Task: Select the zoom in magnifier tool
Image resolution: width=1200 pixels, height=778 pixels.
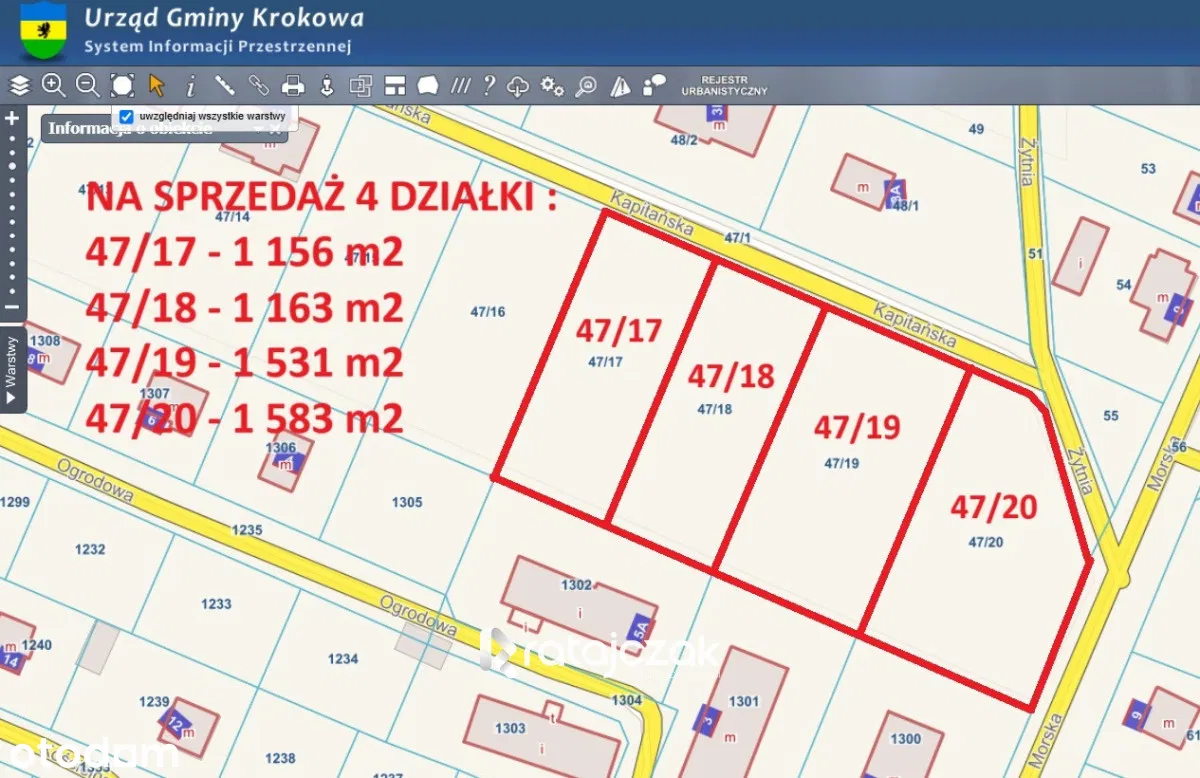Action: coord(53,86)
